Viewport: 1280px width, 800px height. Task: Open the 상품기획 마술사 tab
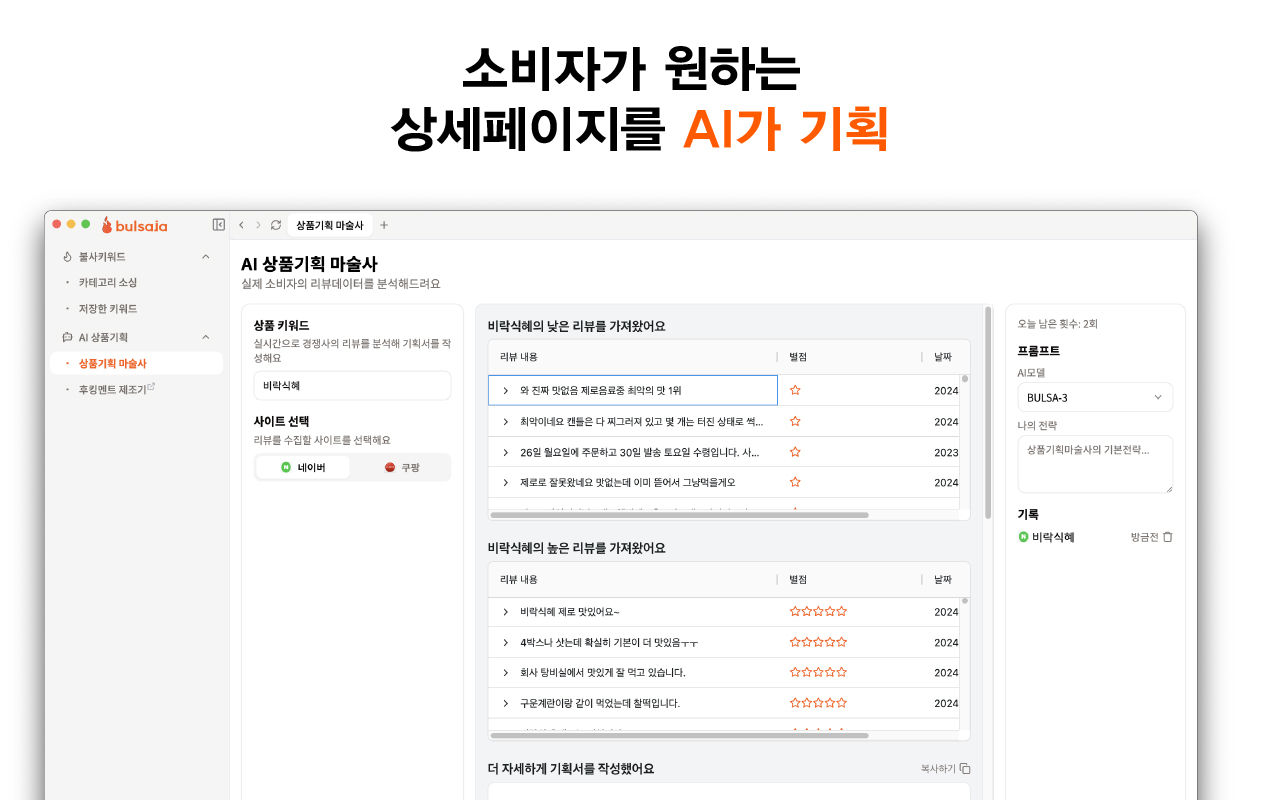click(x=330, y=225)
